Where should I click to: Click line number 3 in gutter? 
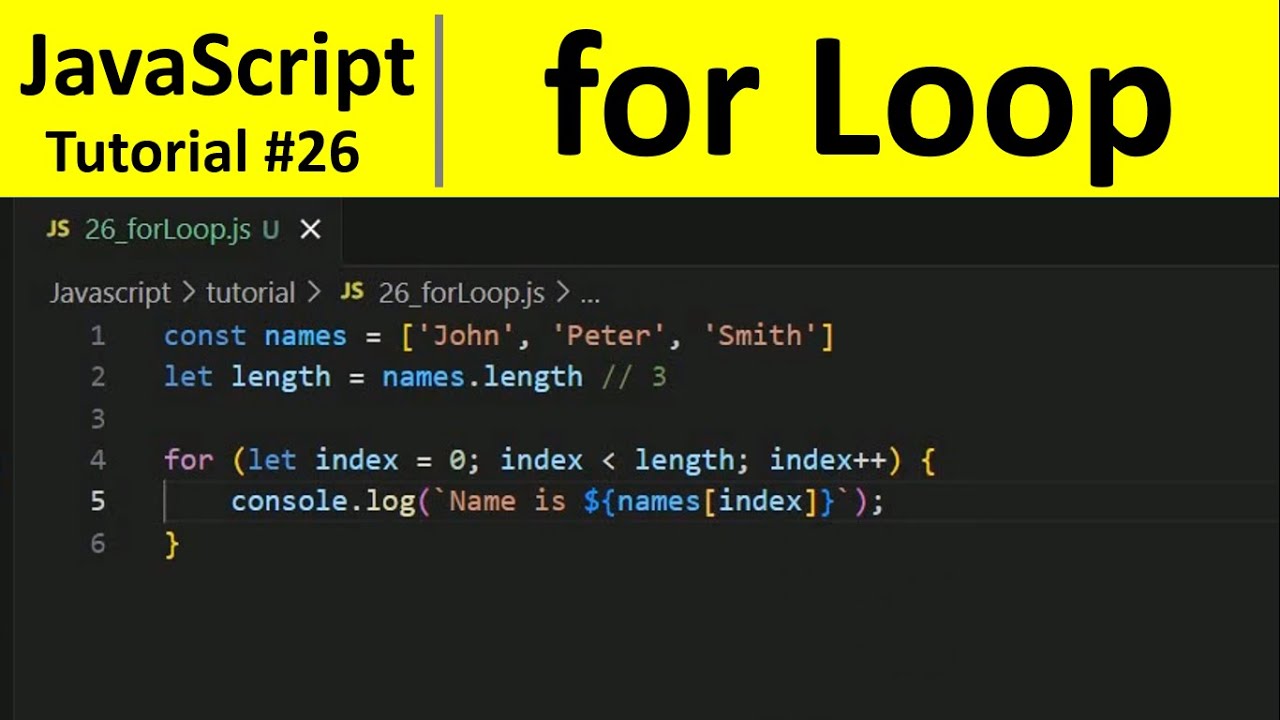pos(98,418)
